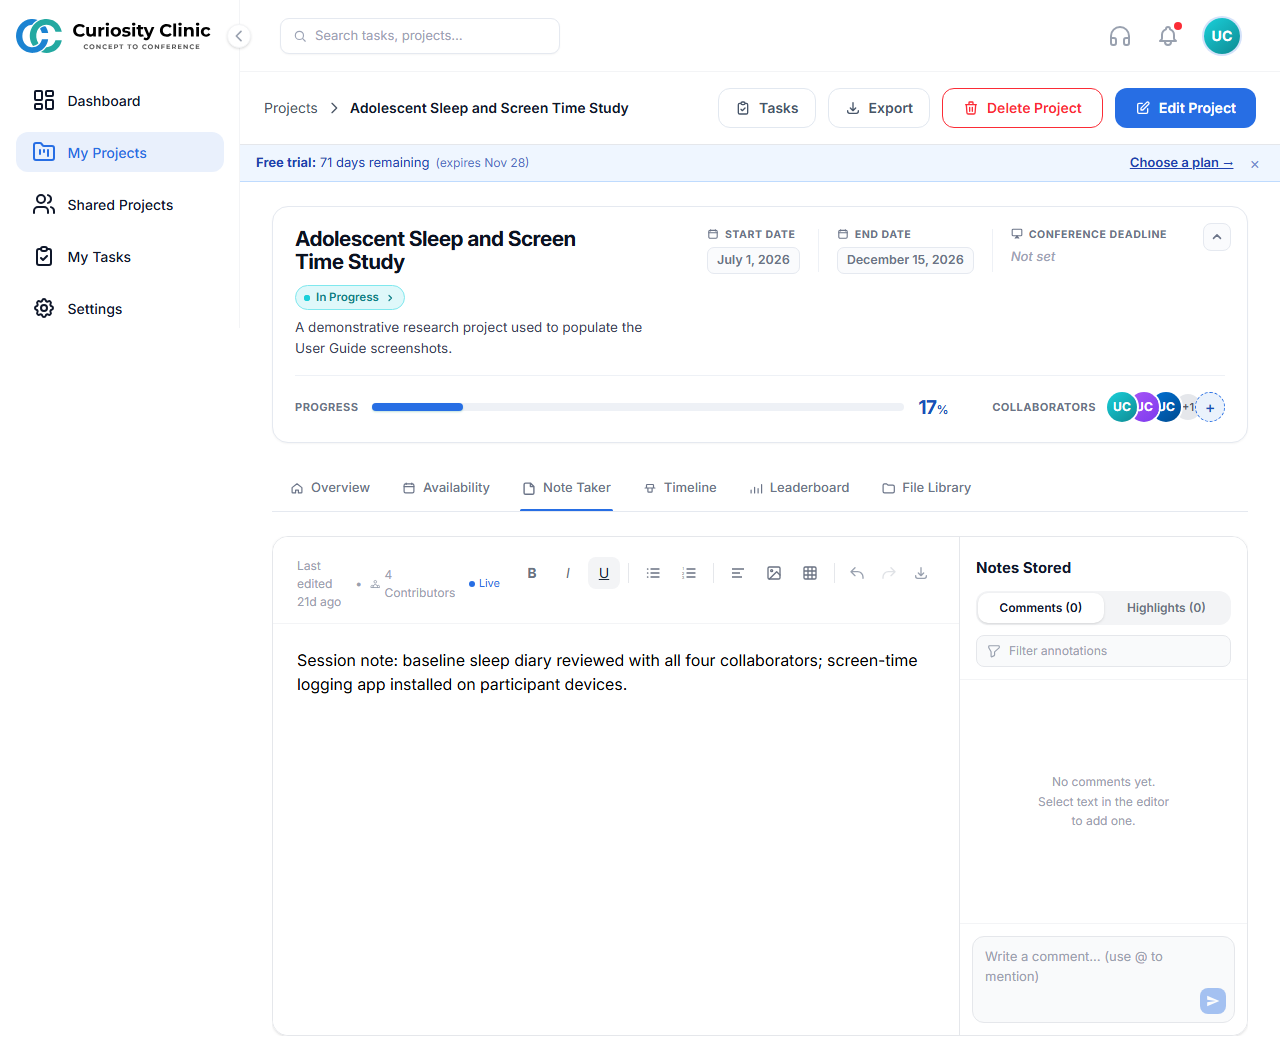Image resolution: width=1280 pixels, height=1044 pixels.
Task: Download the note
Action: 921,573
